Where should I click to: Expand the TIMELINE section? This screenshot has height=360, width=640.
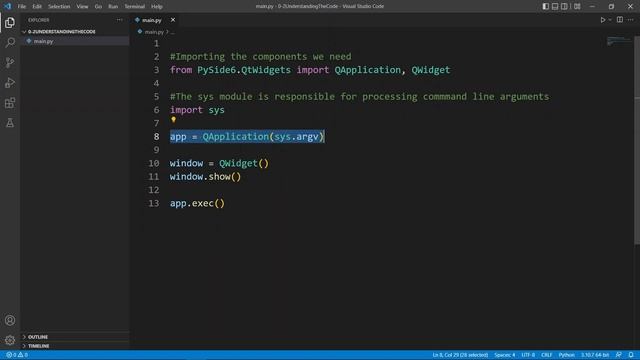[x=38, y=346]
